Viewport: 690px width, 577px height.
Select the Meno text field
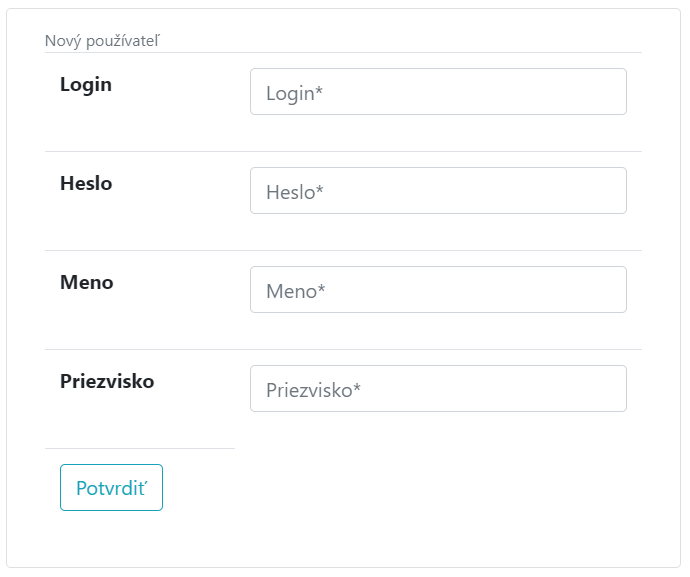click(x=438, y=290)
